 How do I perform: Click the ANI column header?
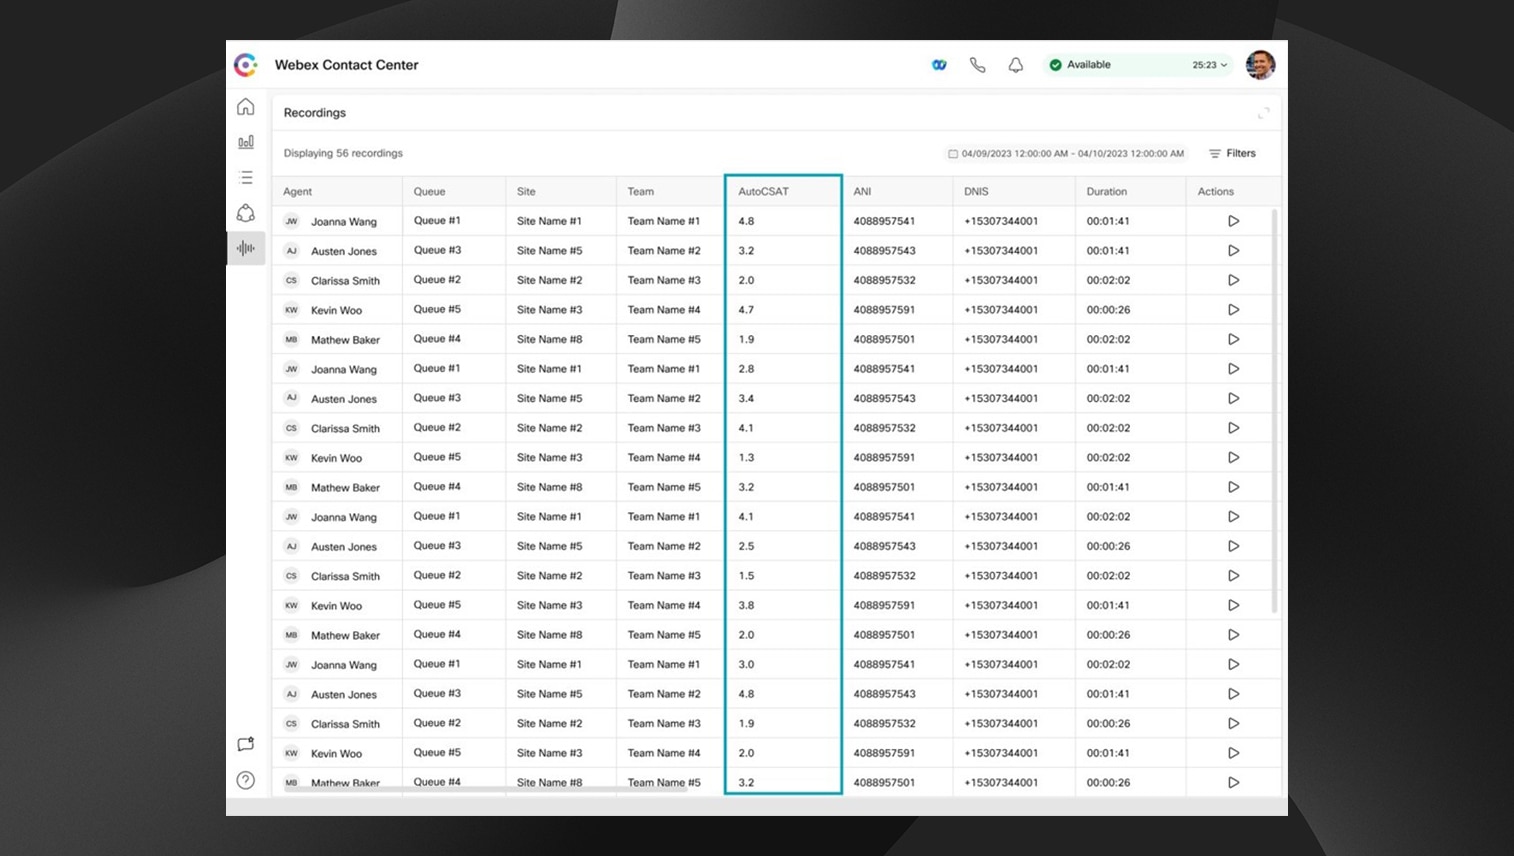coord(863,192)
